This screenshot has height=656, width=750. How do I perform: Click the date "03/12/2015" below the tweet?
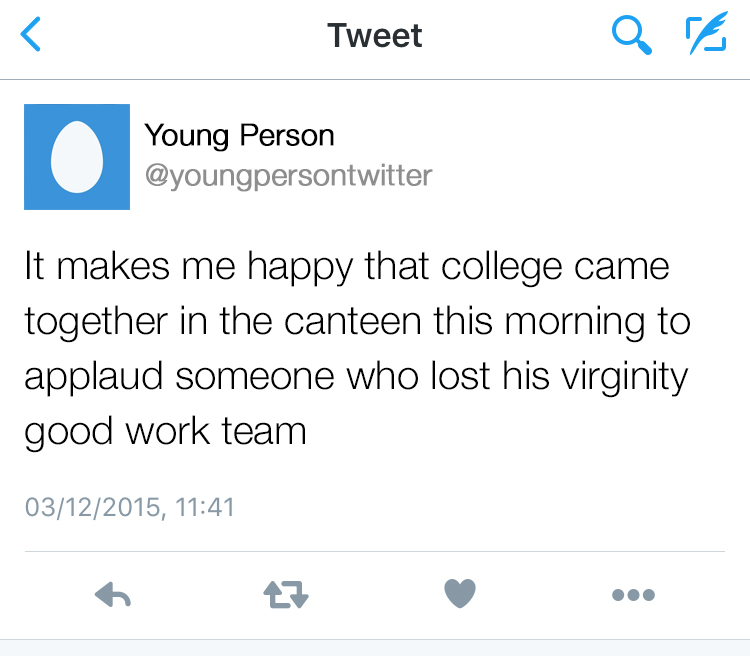(x=92, y=507)
